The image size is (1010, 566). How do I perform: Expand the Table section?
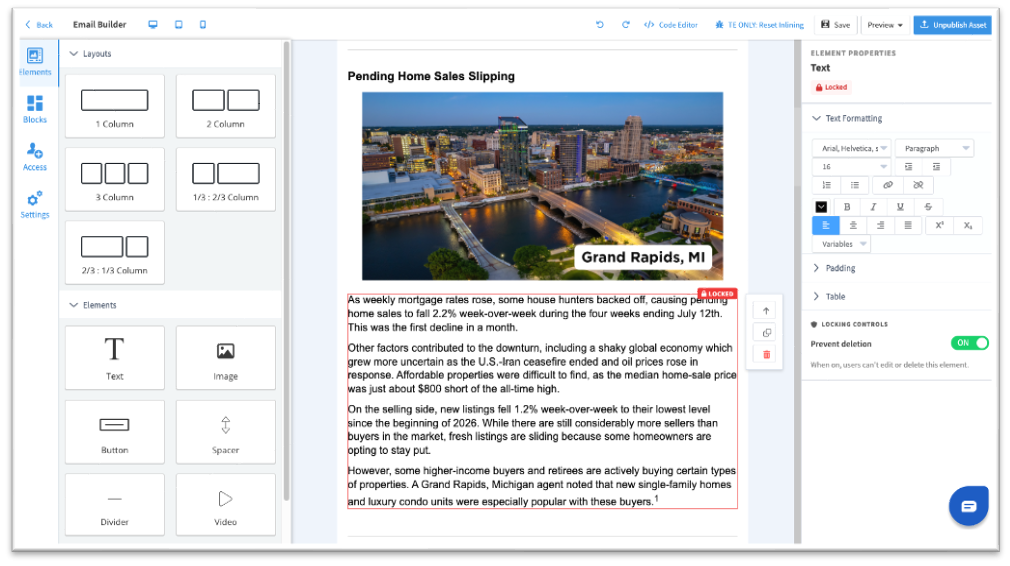click(x=829, y=296)
